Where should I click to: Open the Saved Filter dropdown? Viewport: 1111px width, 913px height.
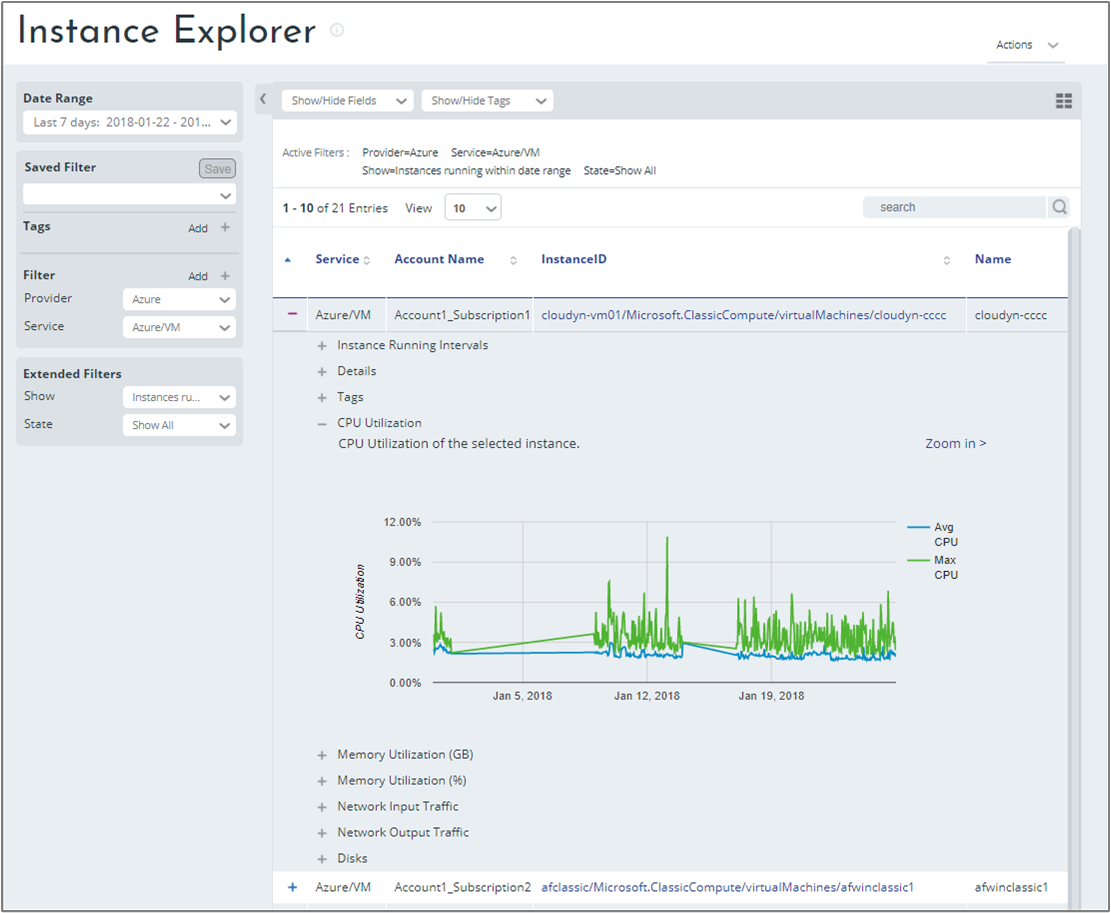(130, 195)
